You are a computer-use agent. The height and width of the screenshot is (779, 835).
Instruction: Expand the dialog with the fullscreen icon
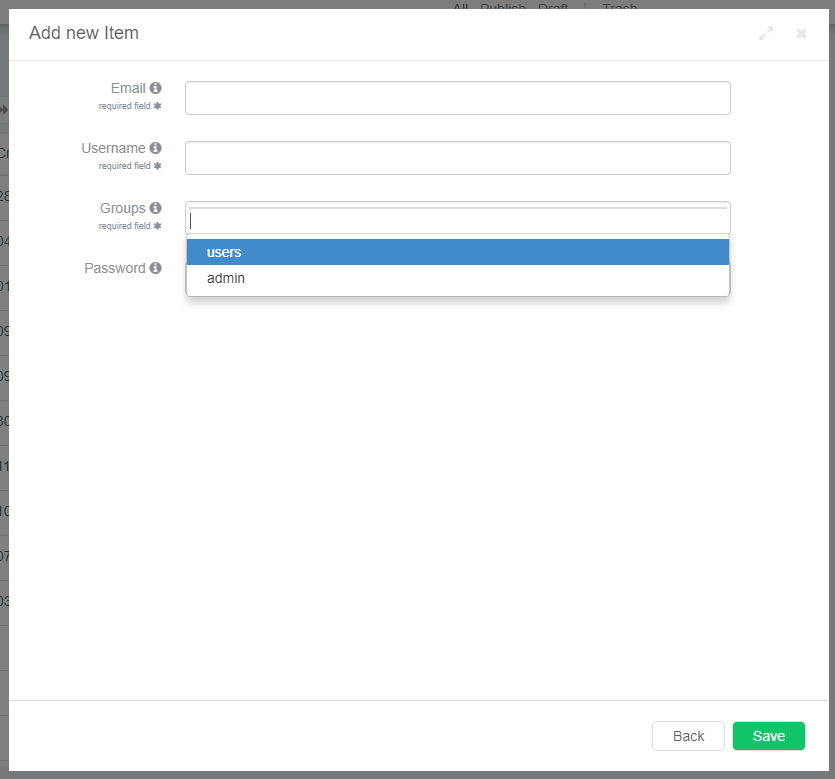pos(766,33)
